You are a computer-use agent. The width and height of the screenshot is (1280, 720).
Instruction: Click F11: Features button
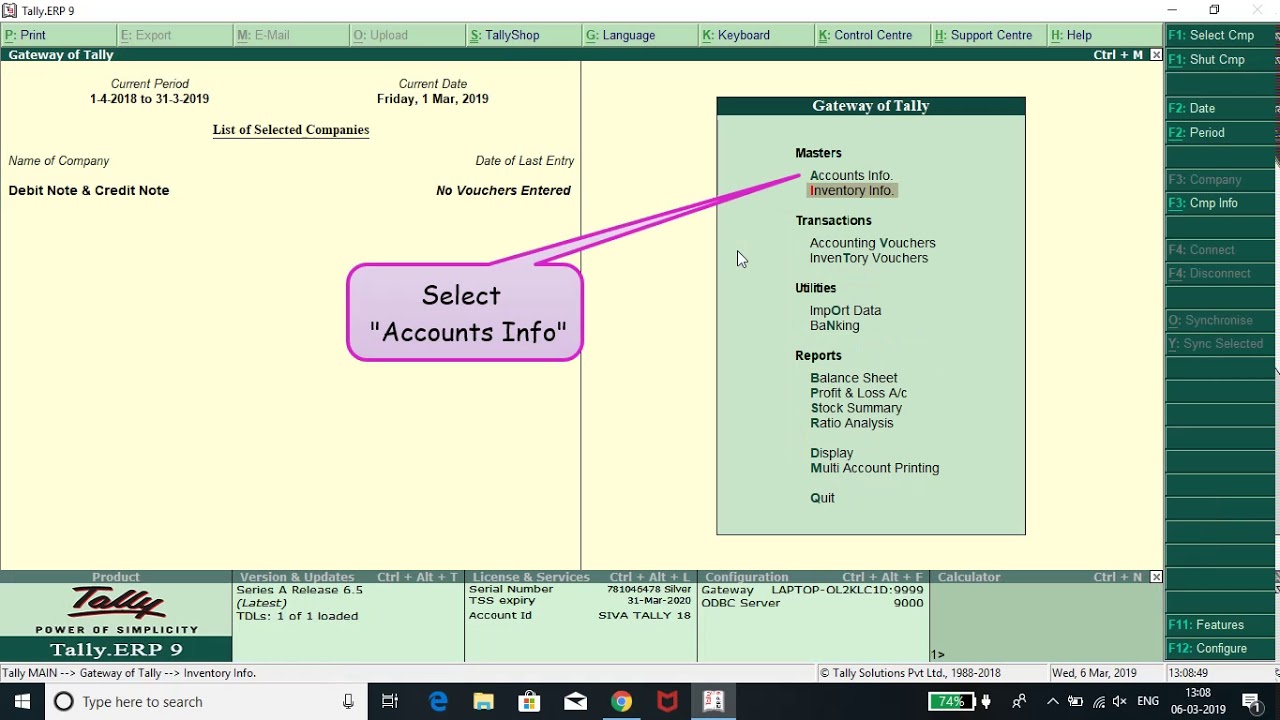[1221, 625]
